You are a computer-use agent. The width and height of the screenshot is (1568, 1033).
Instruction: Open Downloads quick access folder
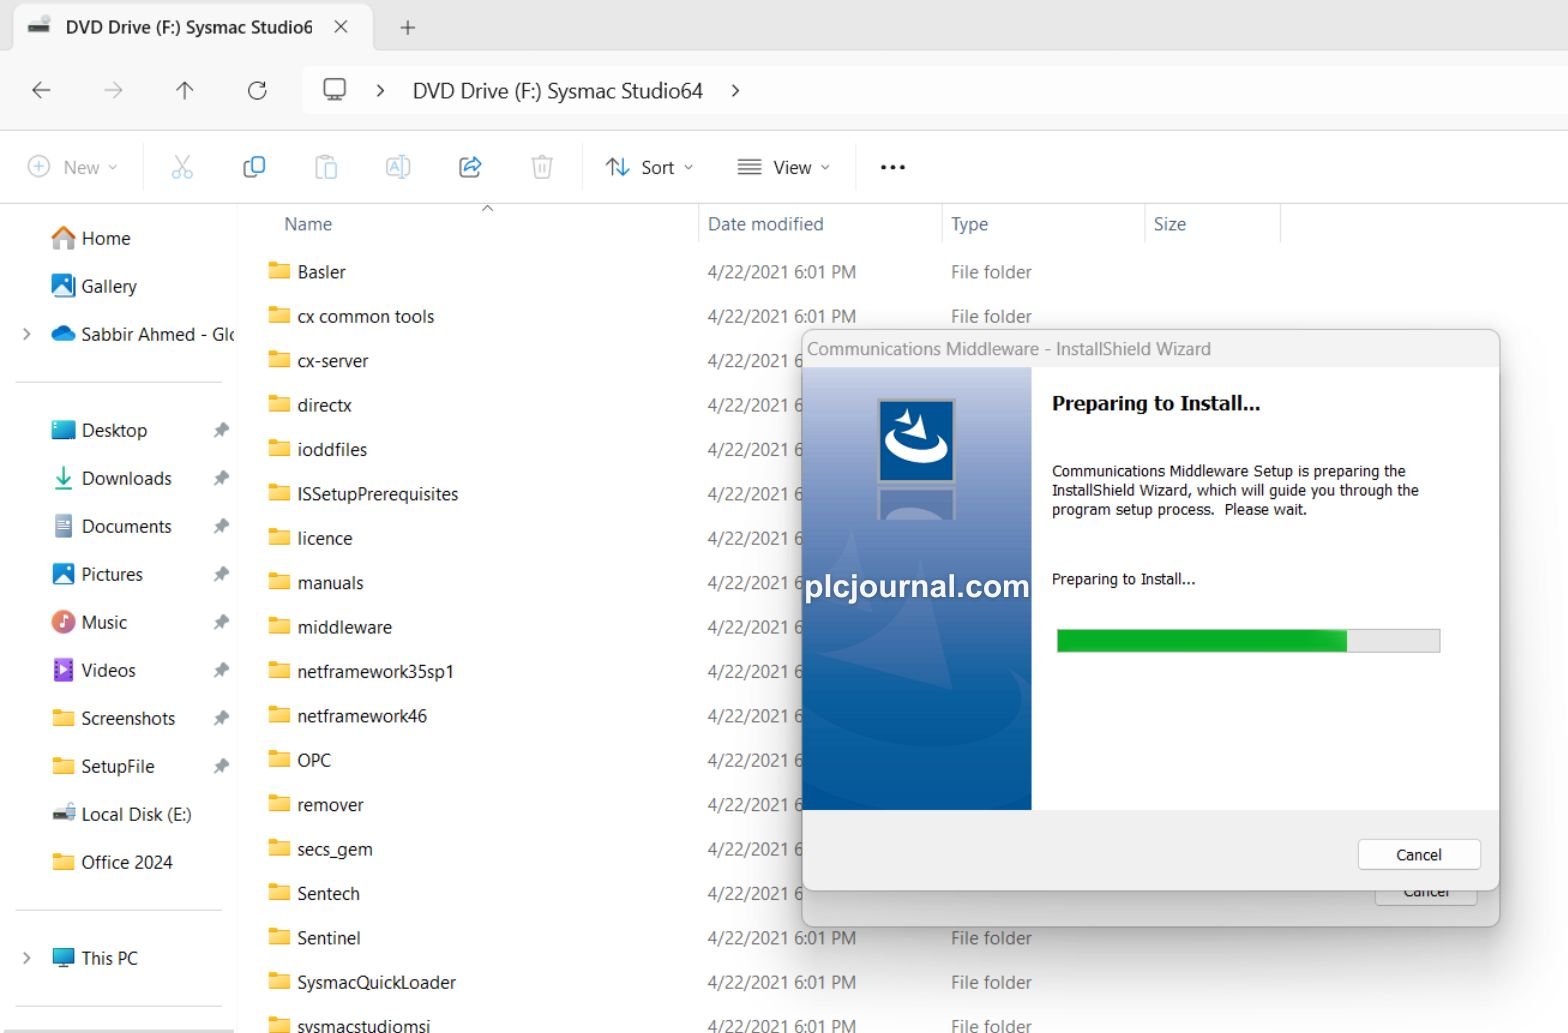click(x=112, y=478)
